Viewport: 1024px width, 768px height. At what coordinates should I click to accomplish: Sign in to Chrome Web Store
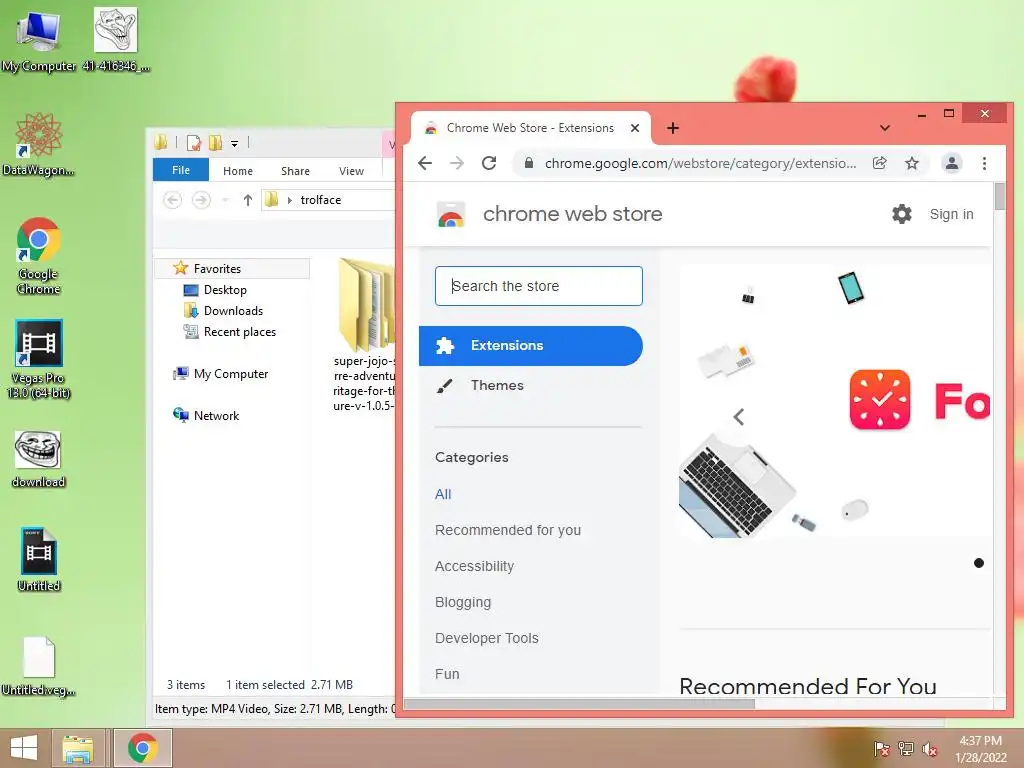pyautogui.click(x=952, y=214)
